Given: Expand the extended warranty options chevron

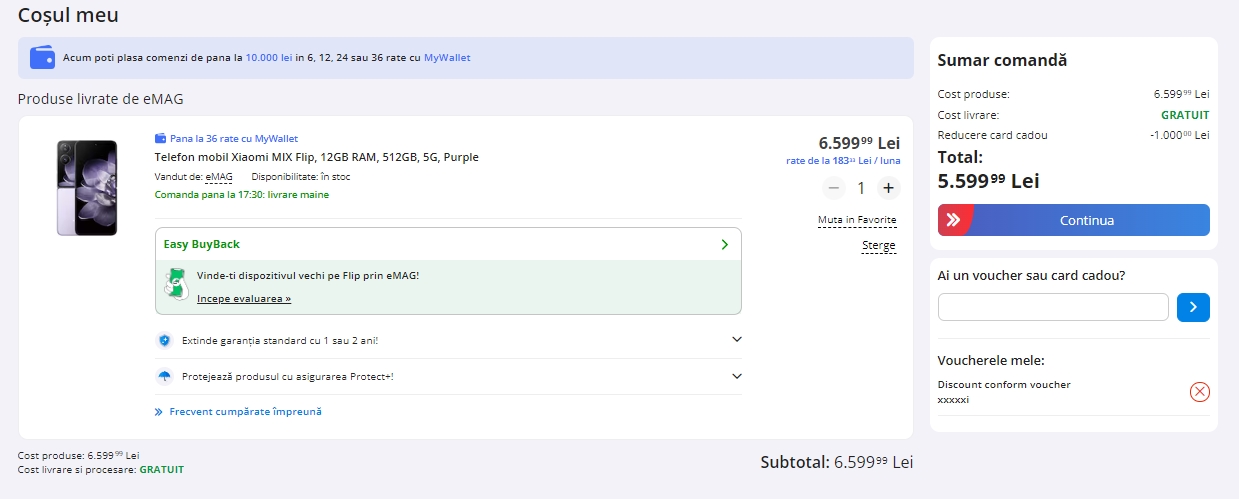Looking at the screenshot, I should click(737, 340).
